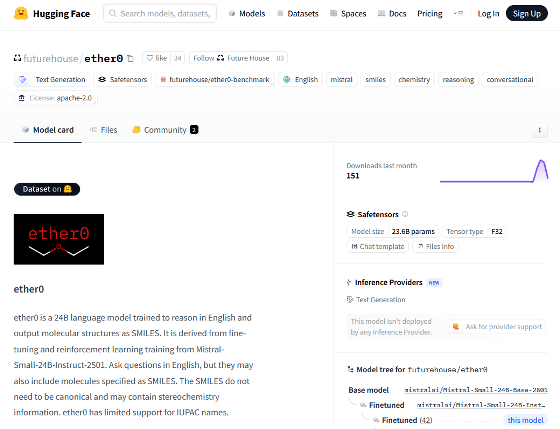This screenshot has width=560, height=429.
Task: Click the Log In link
Action: click(x=488, y=14)
